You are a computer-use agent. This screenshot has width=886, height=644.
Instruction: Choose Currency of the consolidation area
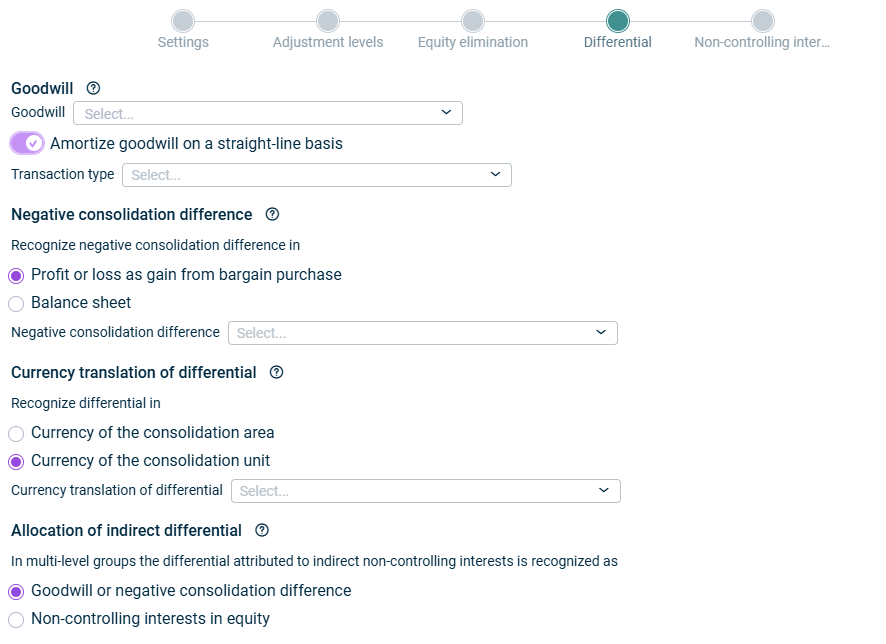coord(16,434)
